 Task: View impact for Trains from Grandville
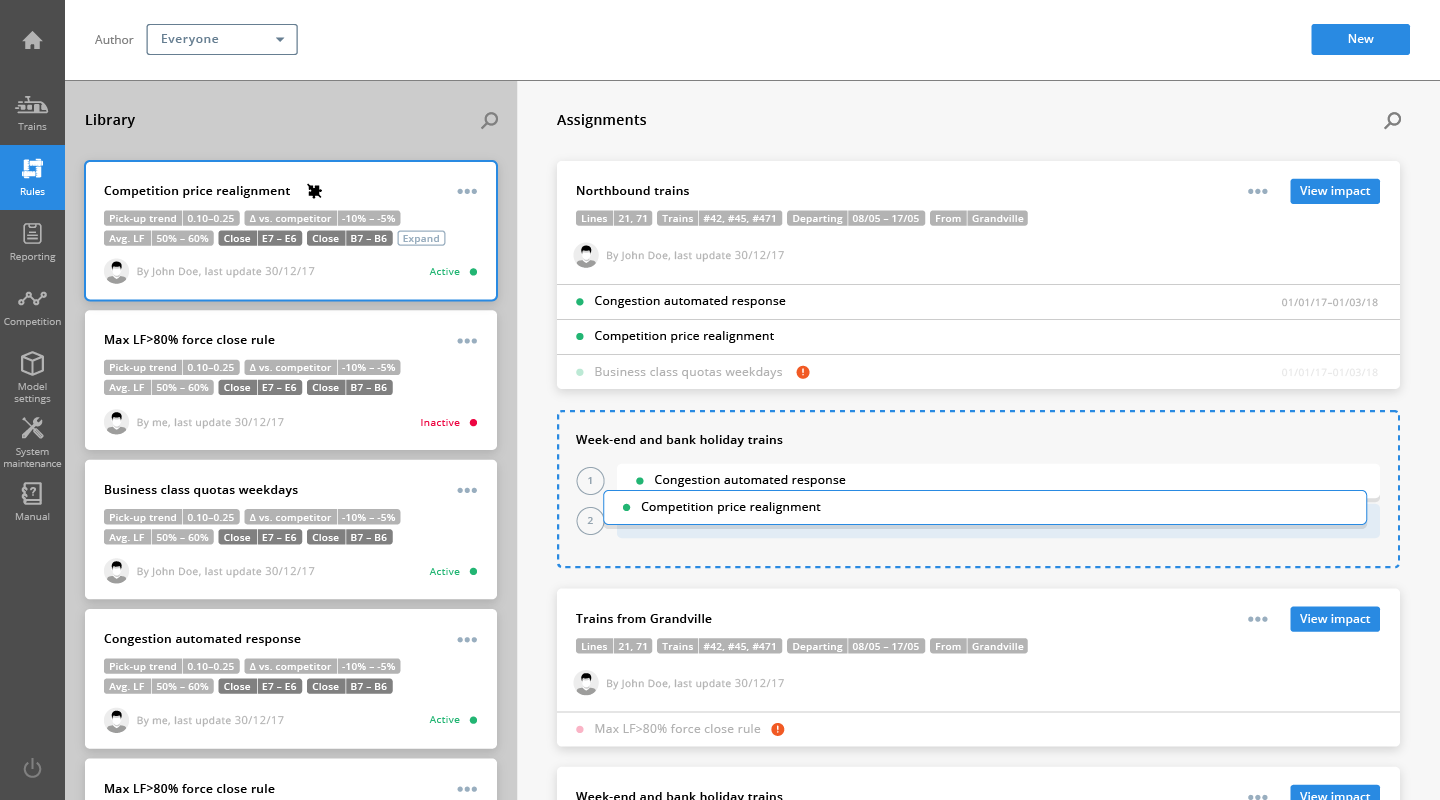[1334, 619]
